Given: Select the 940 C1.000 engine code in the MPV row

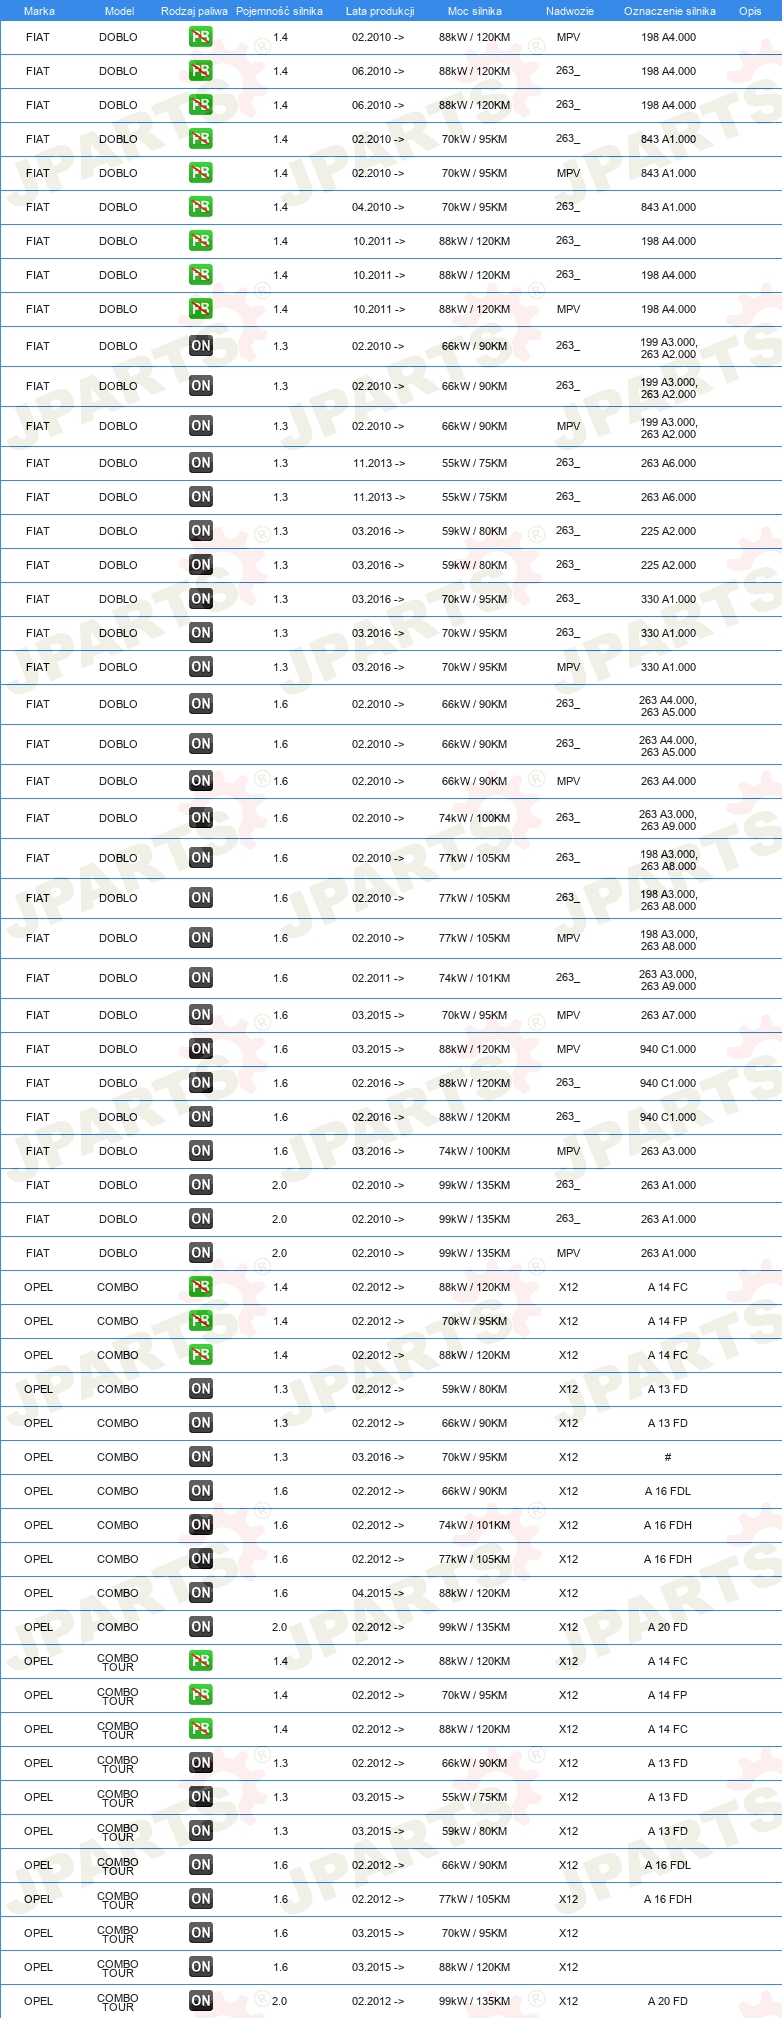Looking at the screenshot, I should coord(668,1049).
